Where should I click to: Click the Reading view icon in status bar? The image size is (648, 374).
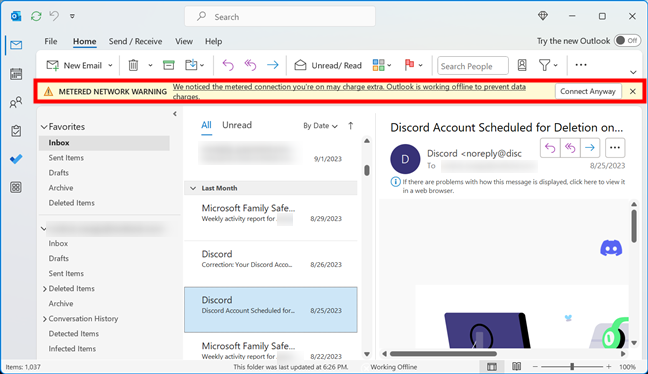tap(517, 366)
